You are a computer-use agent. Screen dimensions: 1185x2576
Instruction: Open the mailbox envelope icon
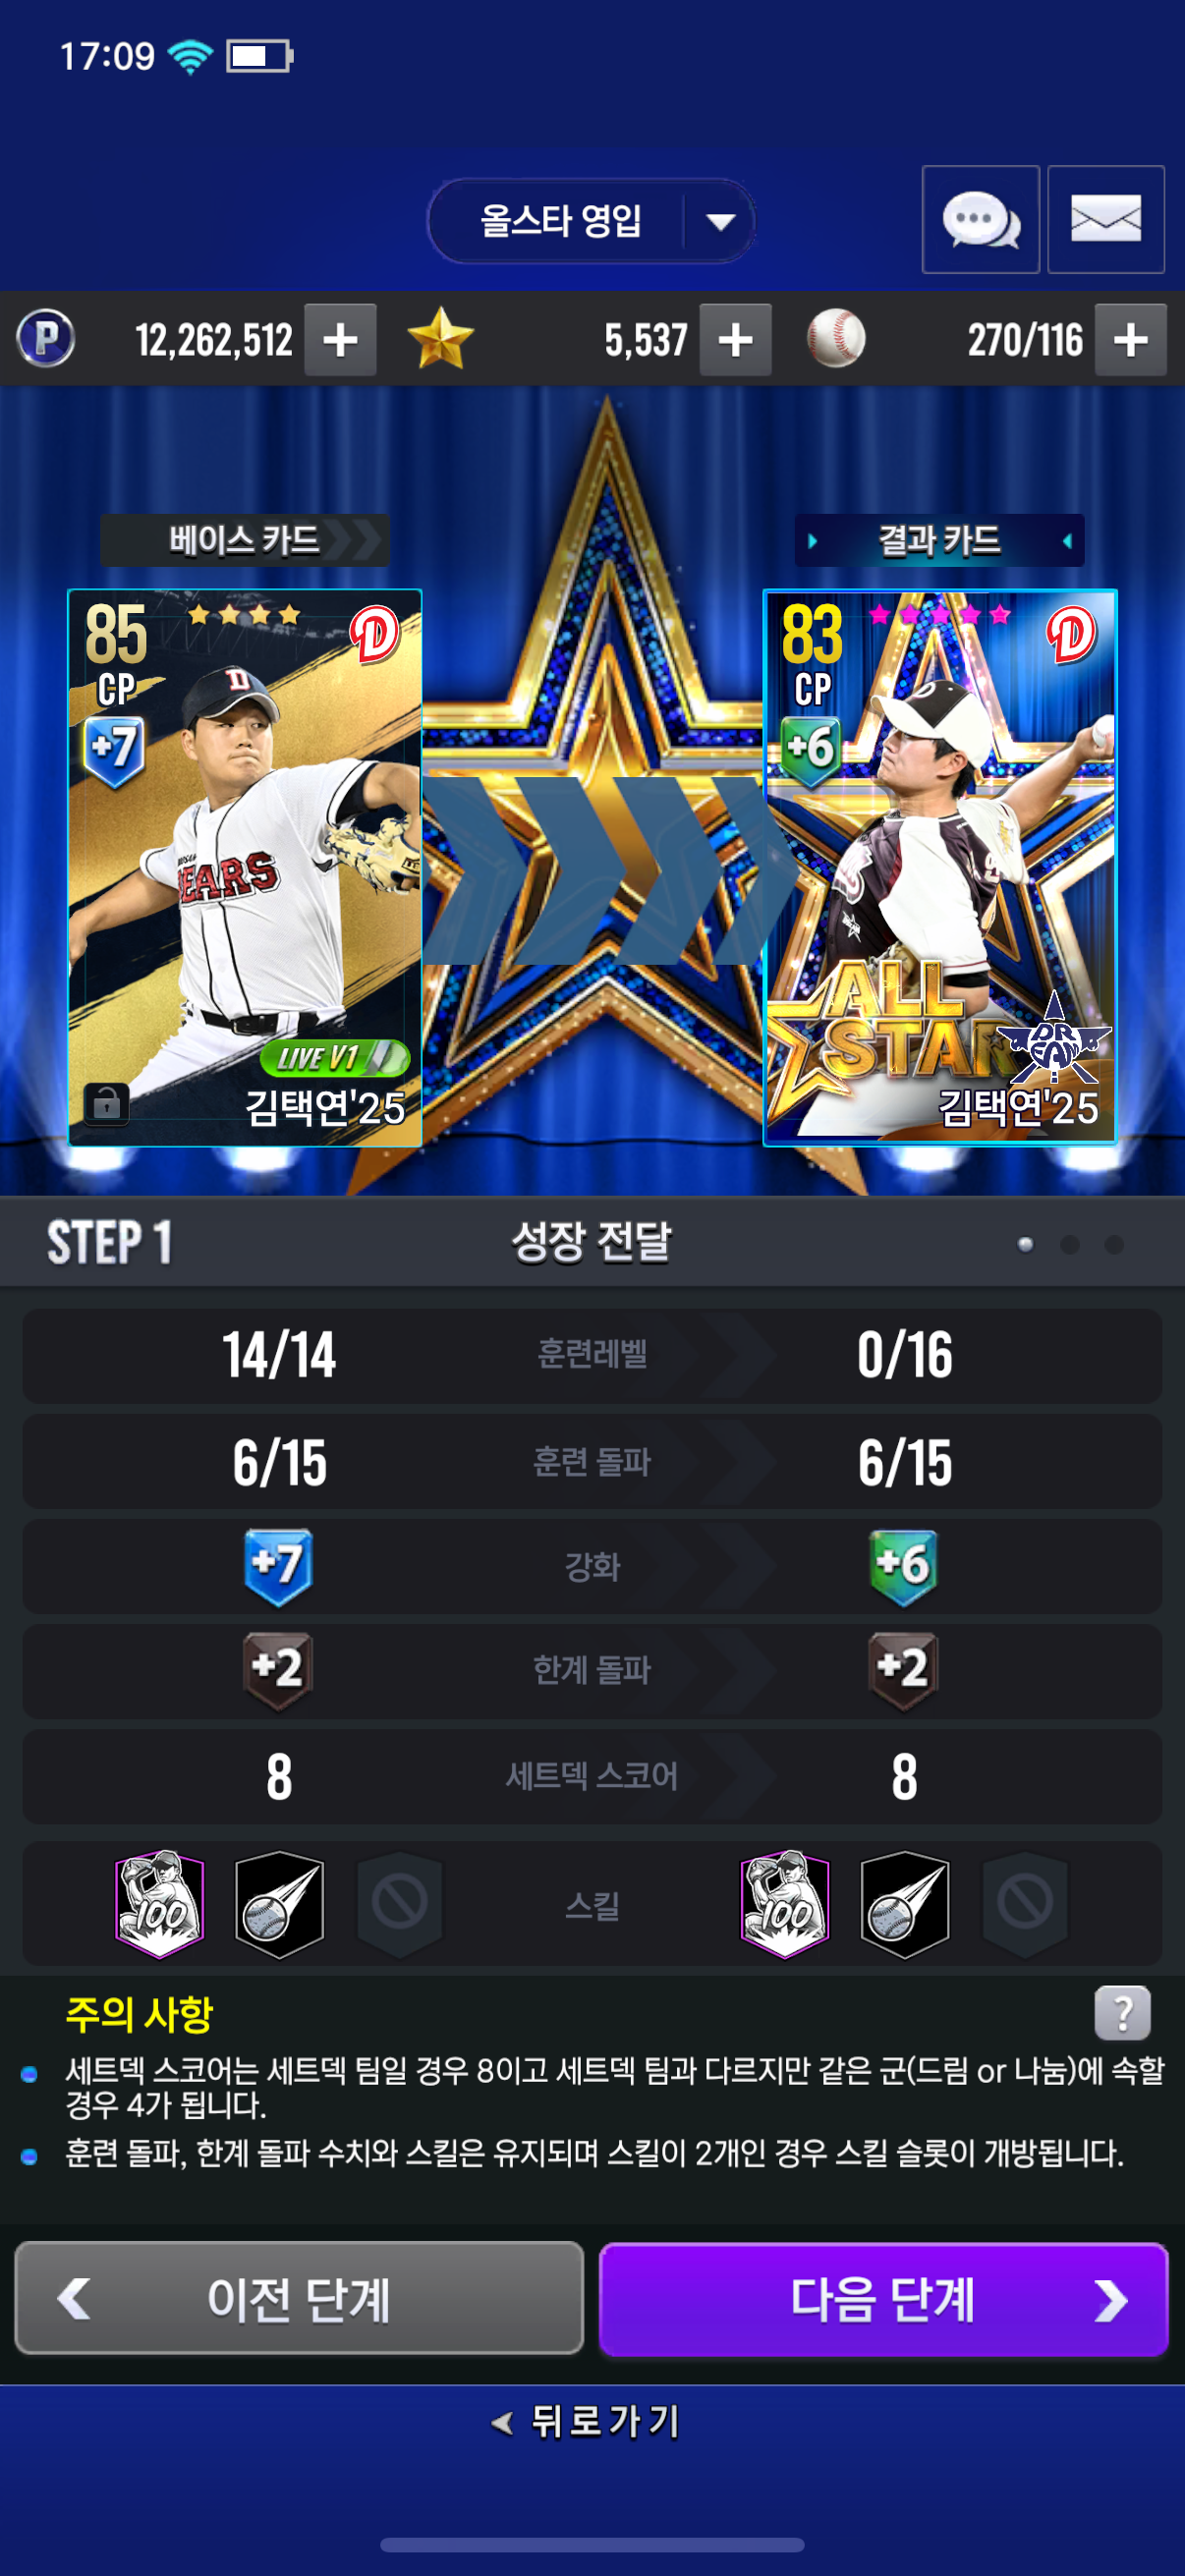click(x=1105, y=220)
